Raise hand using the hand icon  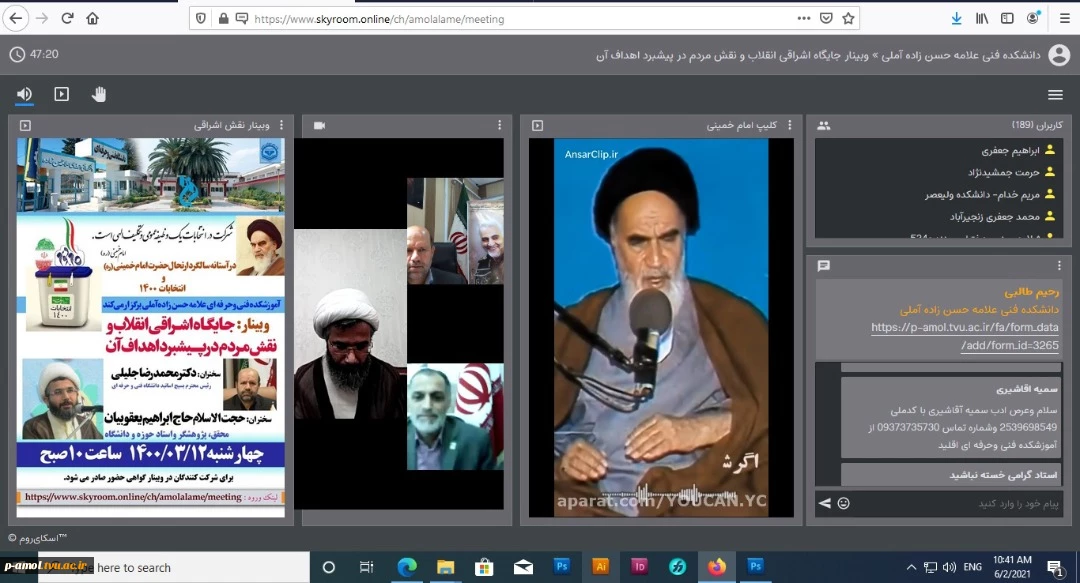click(x=99, y=94)
